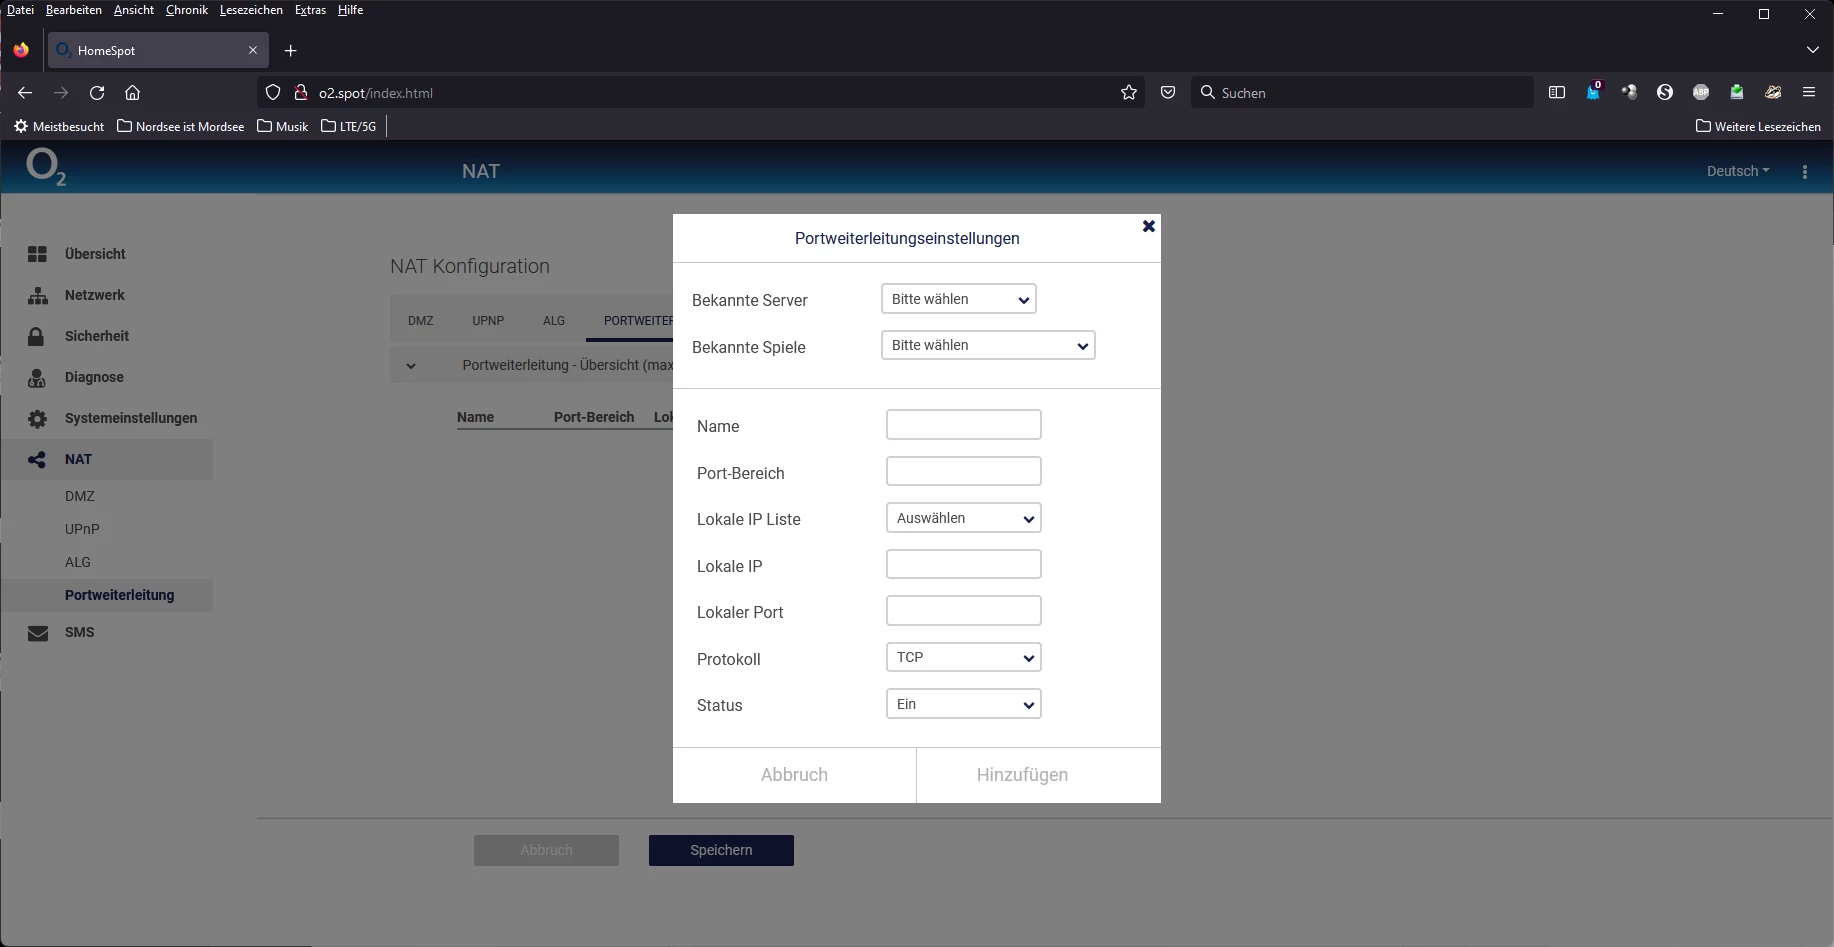Open the Musik bookmark folder
The image size is (1834, 947).
(283, 127)
